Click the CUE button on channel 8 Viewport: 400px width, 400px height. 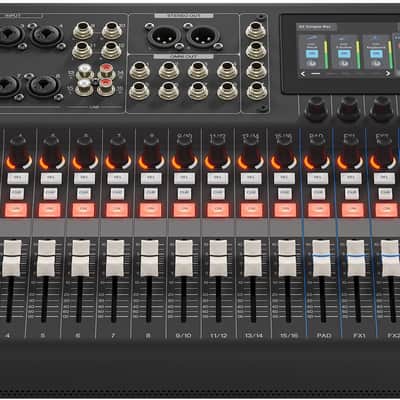pos(151,193)
